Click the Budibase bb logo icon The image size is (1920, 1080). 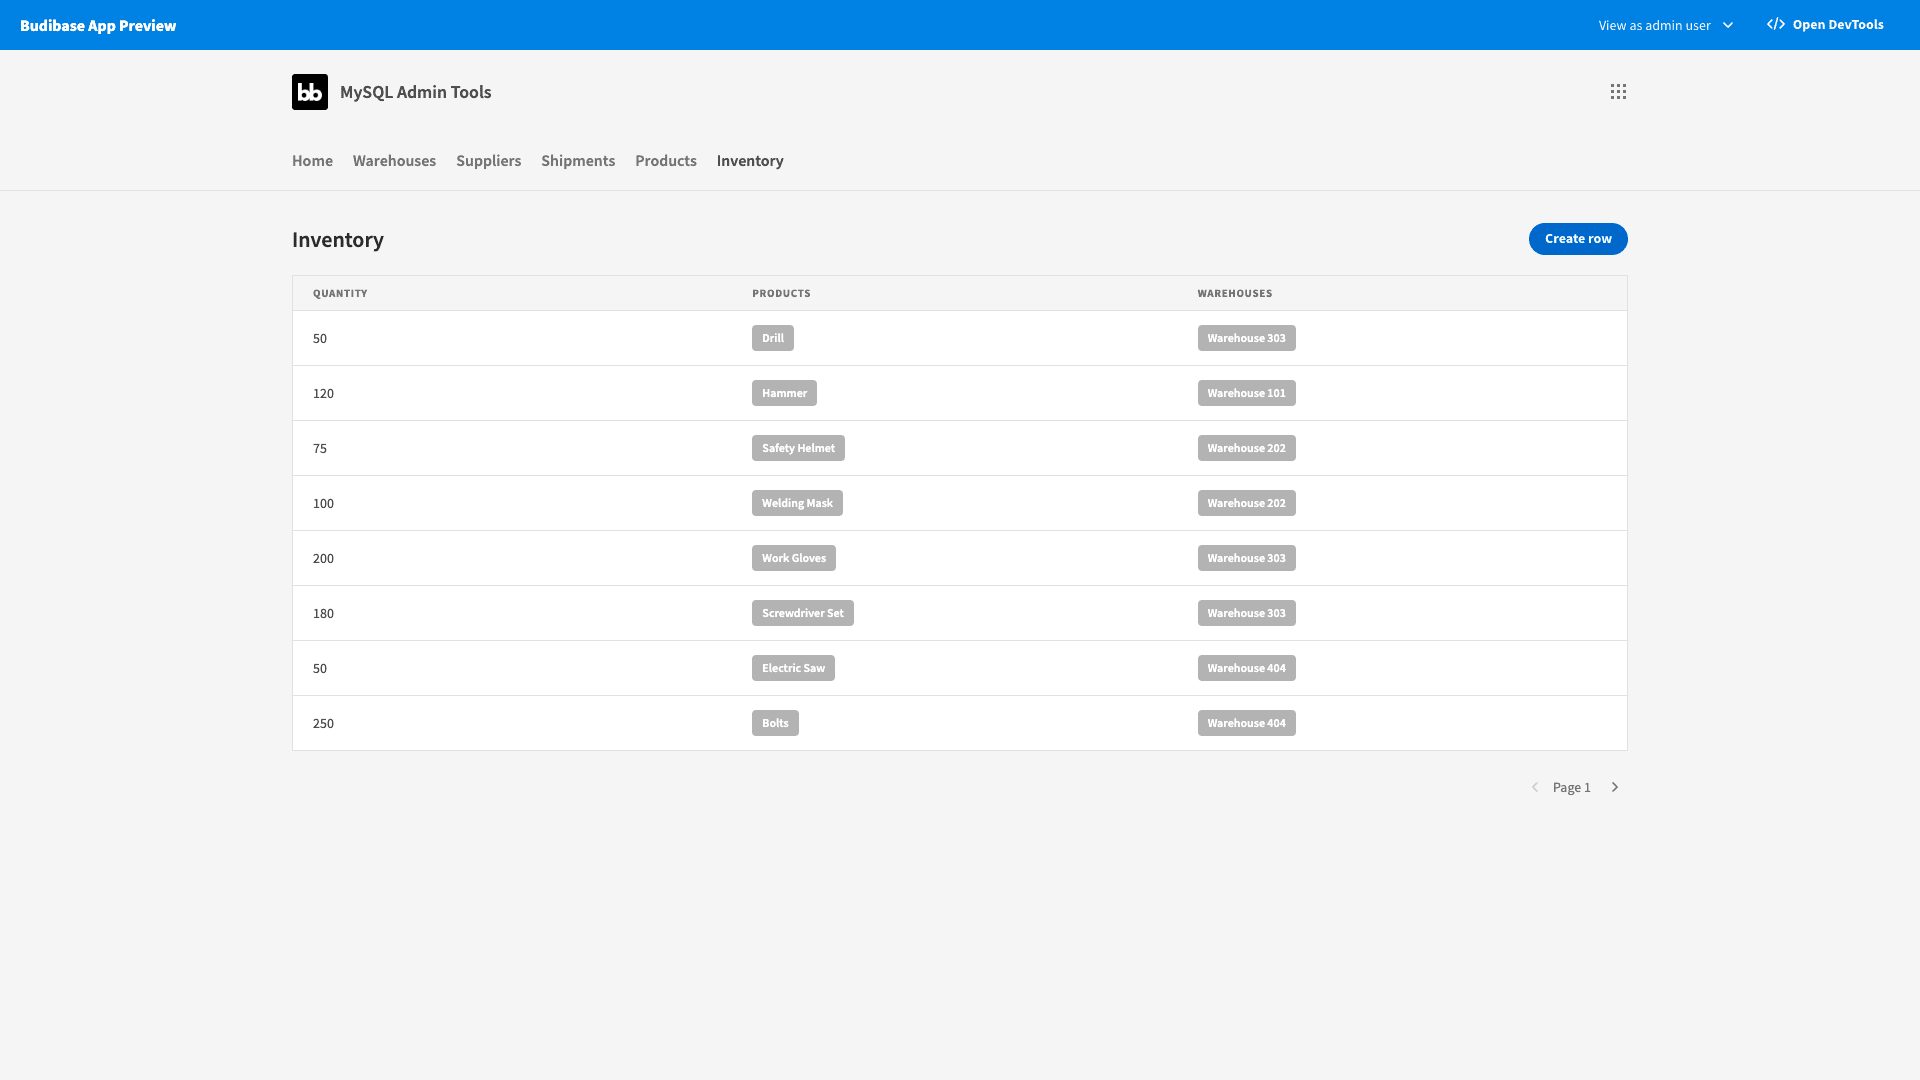tap(310, 92)
